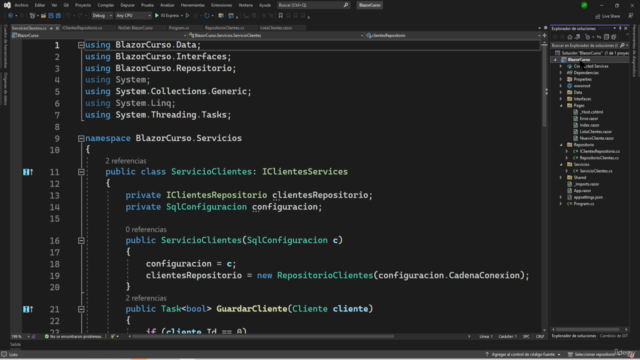Pin the ServicioClientes.cs tab
Screen dimensions: 640x360
point(51,28)
